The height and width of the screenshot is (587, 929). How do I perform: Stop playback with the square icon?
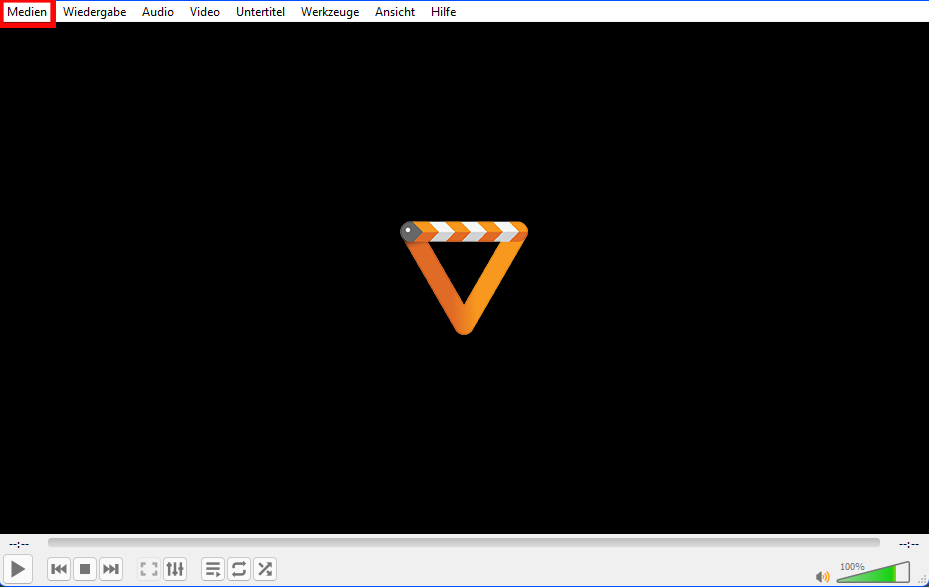[x=85, y=569]
